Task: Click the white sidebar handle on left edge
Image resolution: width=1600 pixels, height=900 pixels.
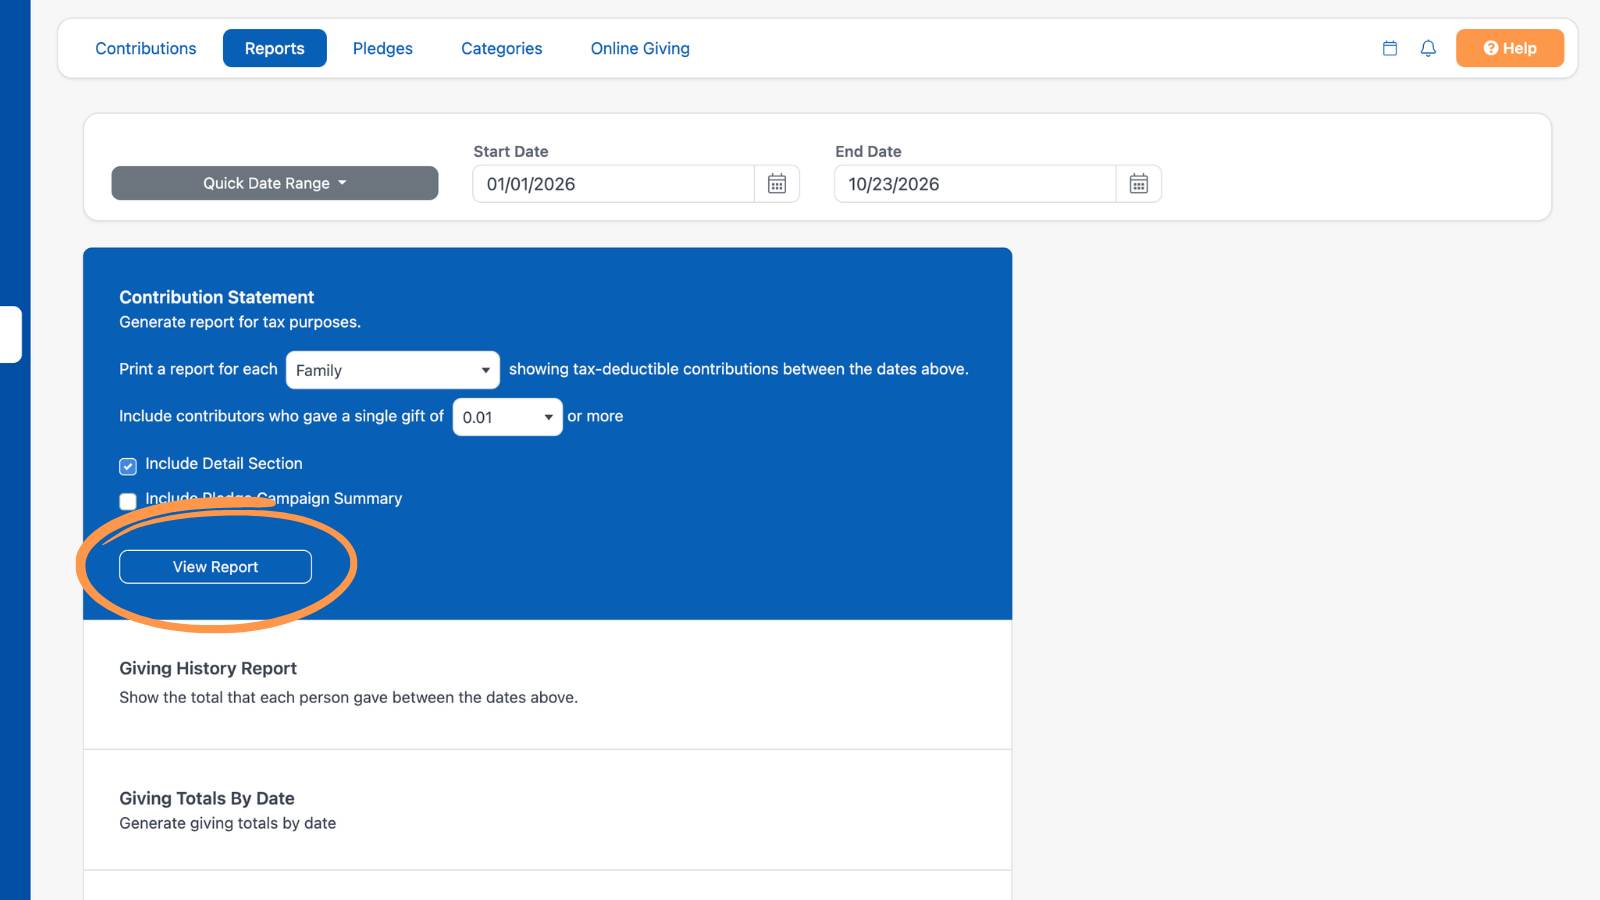Action: coord(11,334)
